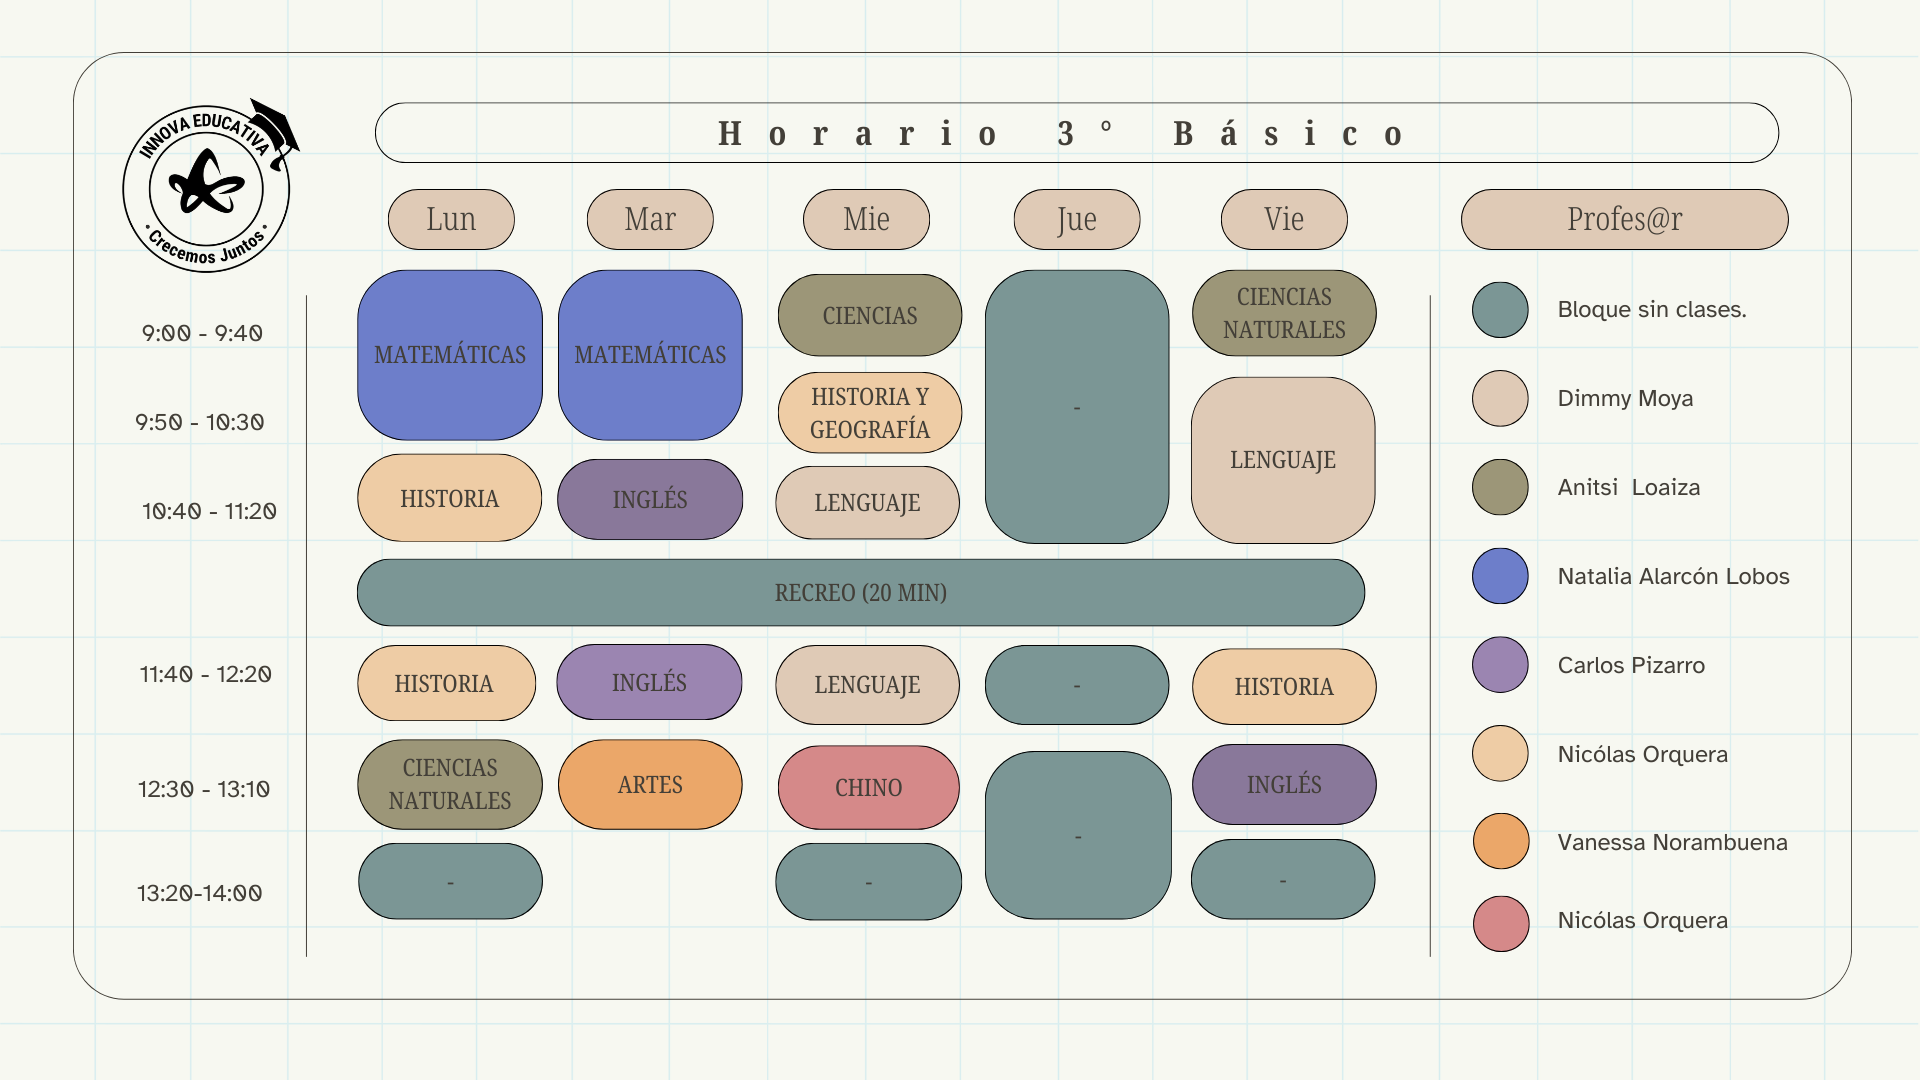This screenshot has height=1080, width=1920.
Task: Select the HISTORIA Y GEOGRAFÍA block
Action: 869,413
